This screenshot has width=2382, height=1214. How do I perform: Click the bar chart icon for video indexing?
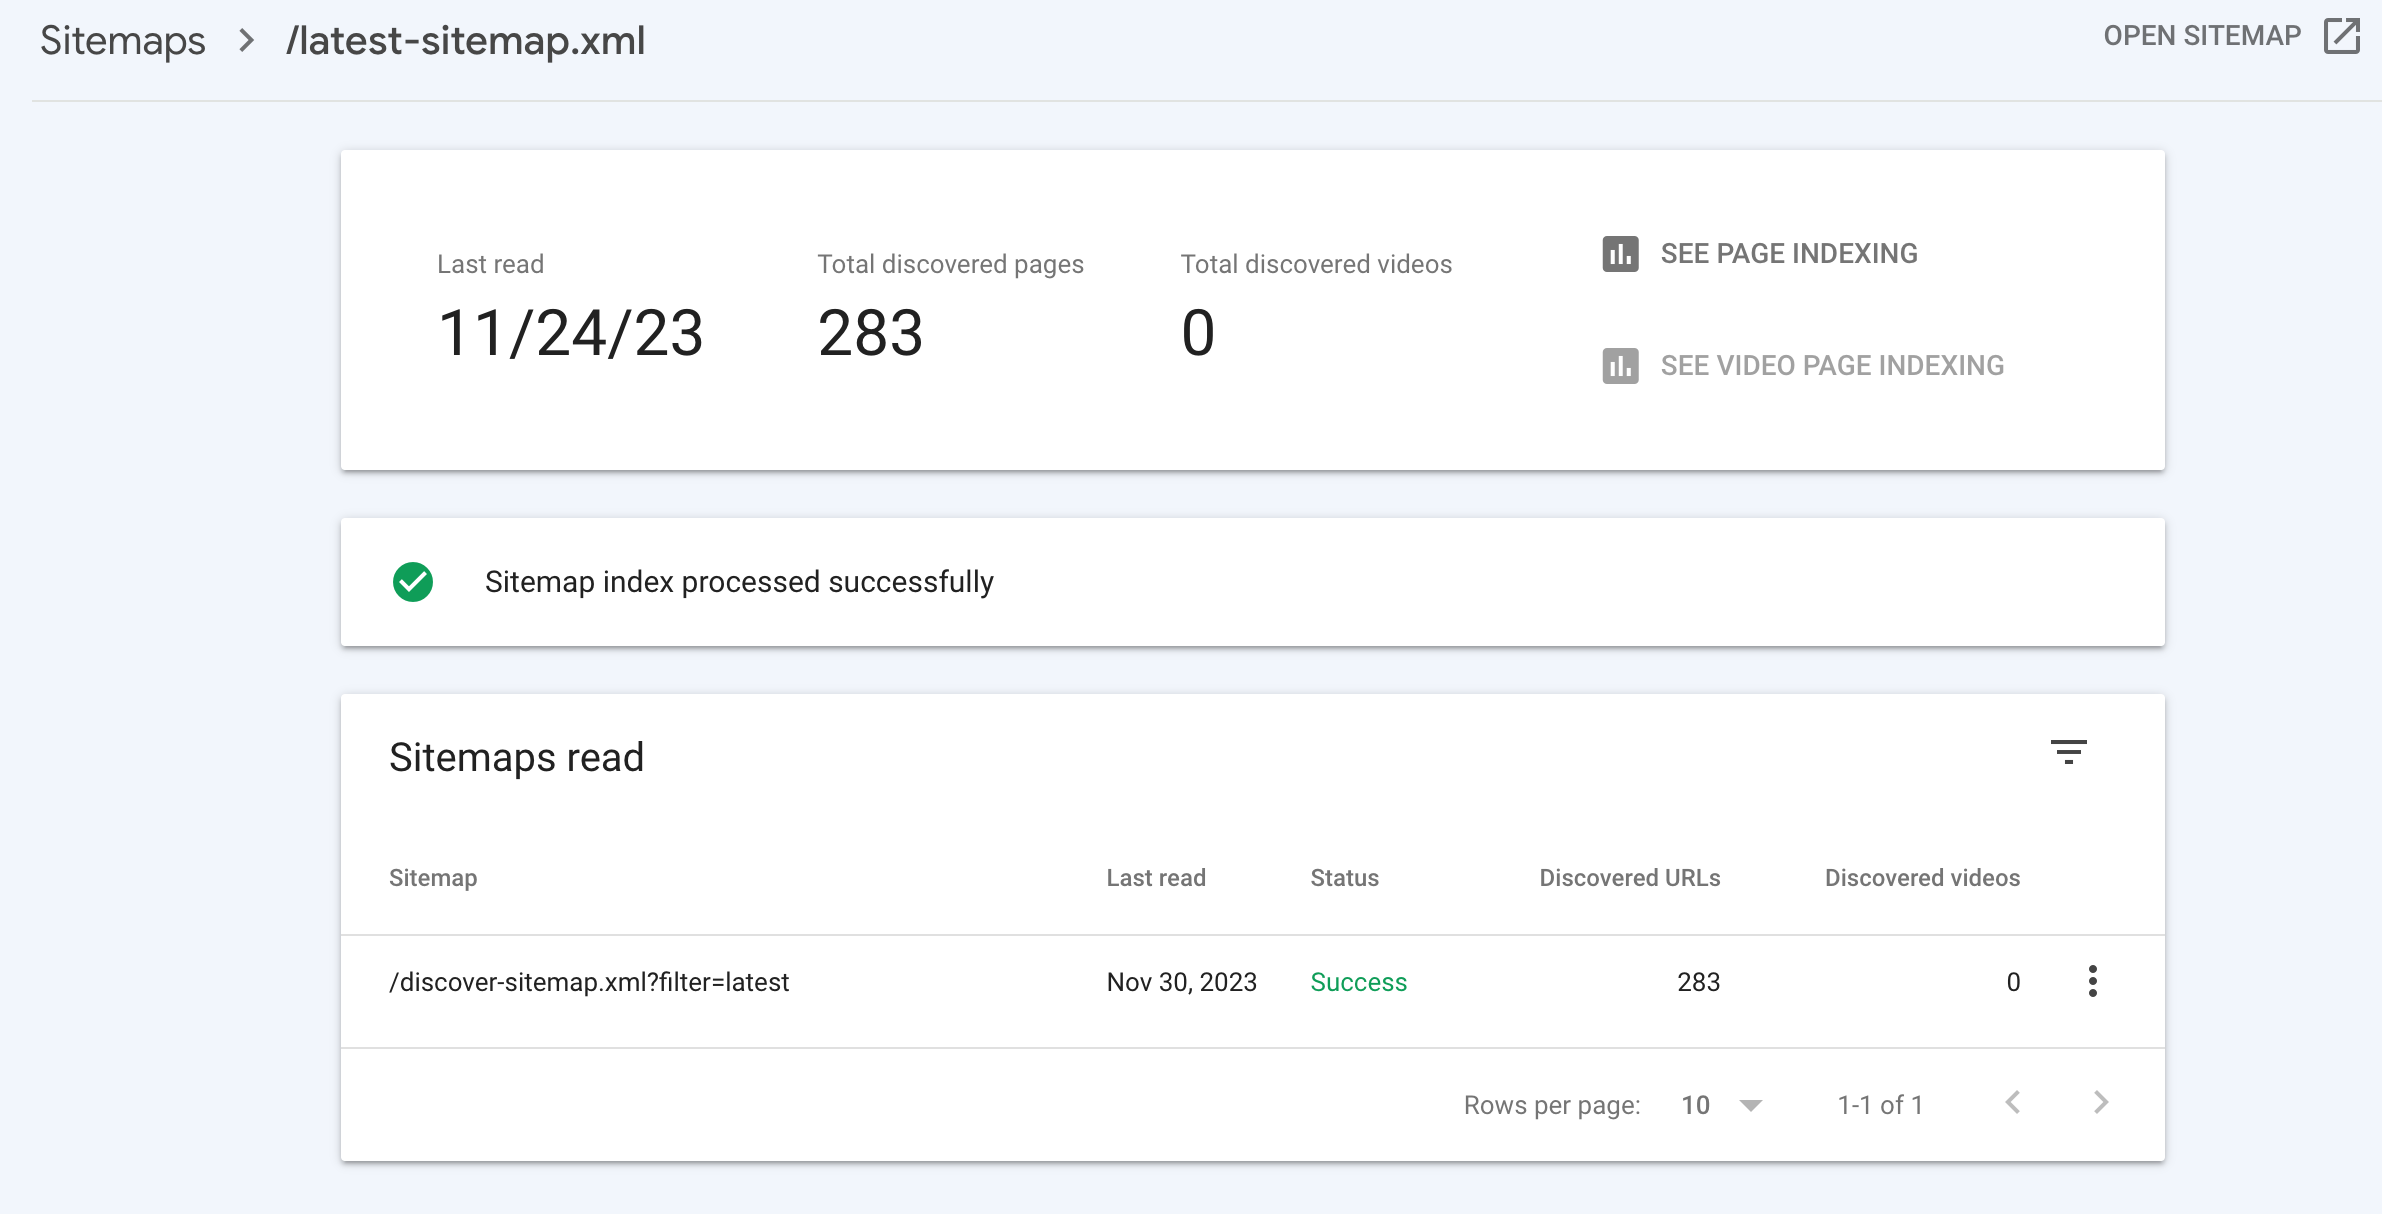point(1620,366)
